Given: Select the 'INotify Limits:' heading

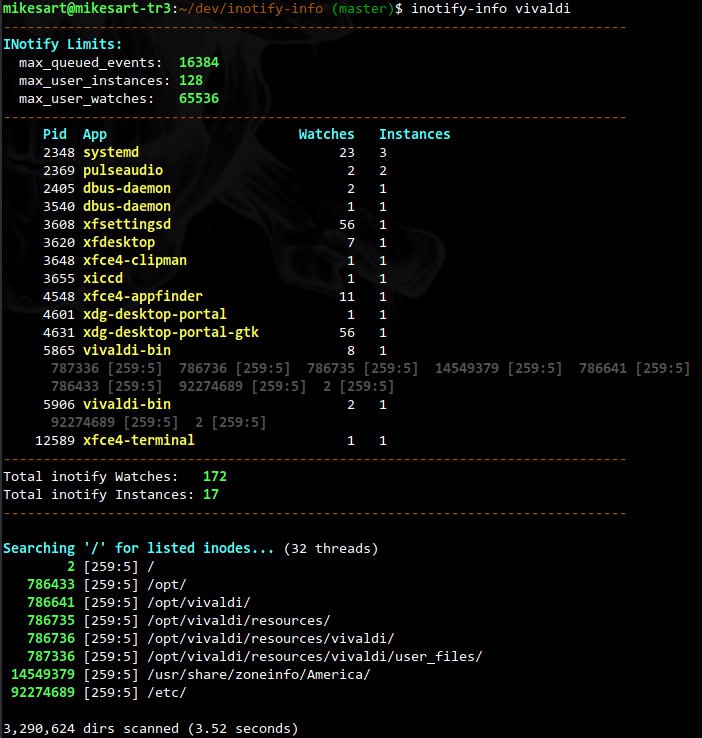Looking at the screenshot, I should pyautogui.click(x=63, y=45).
